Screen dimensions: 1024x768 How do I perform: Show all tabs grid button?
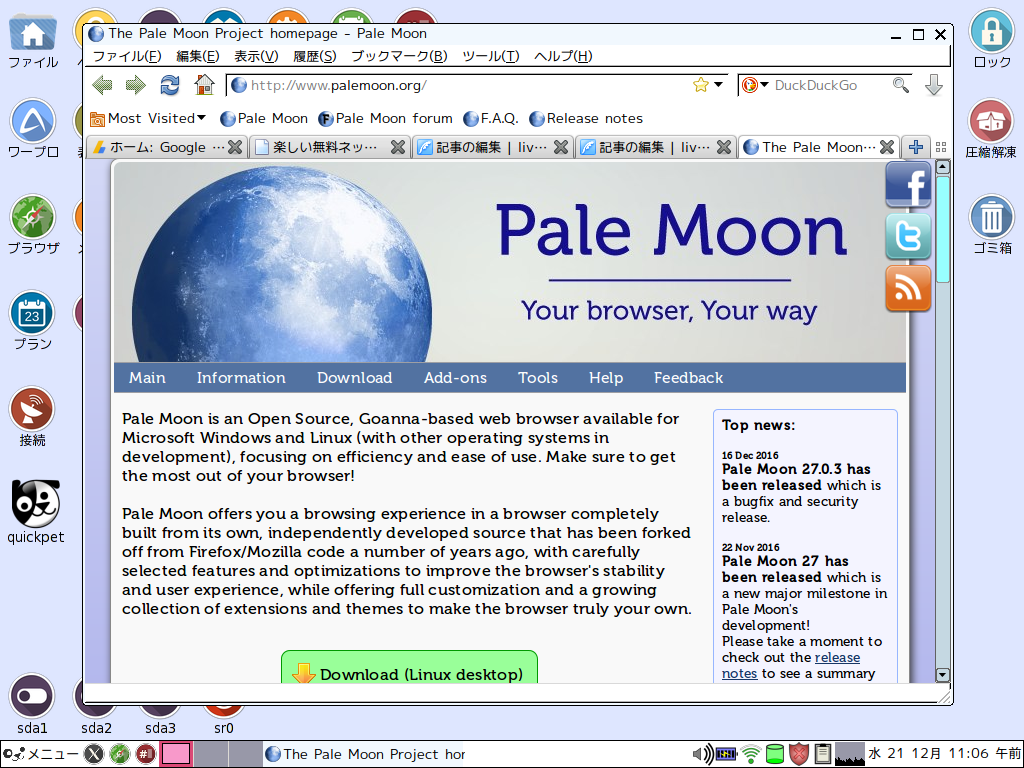tap(941, 148)
